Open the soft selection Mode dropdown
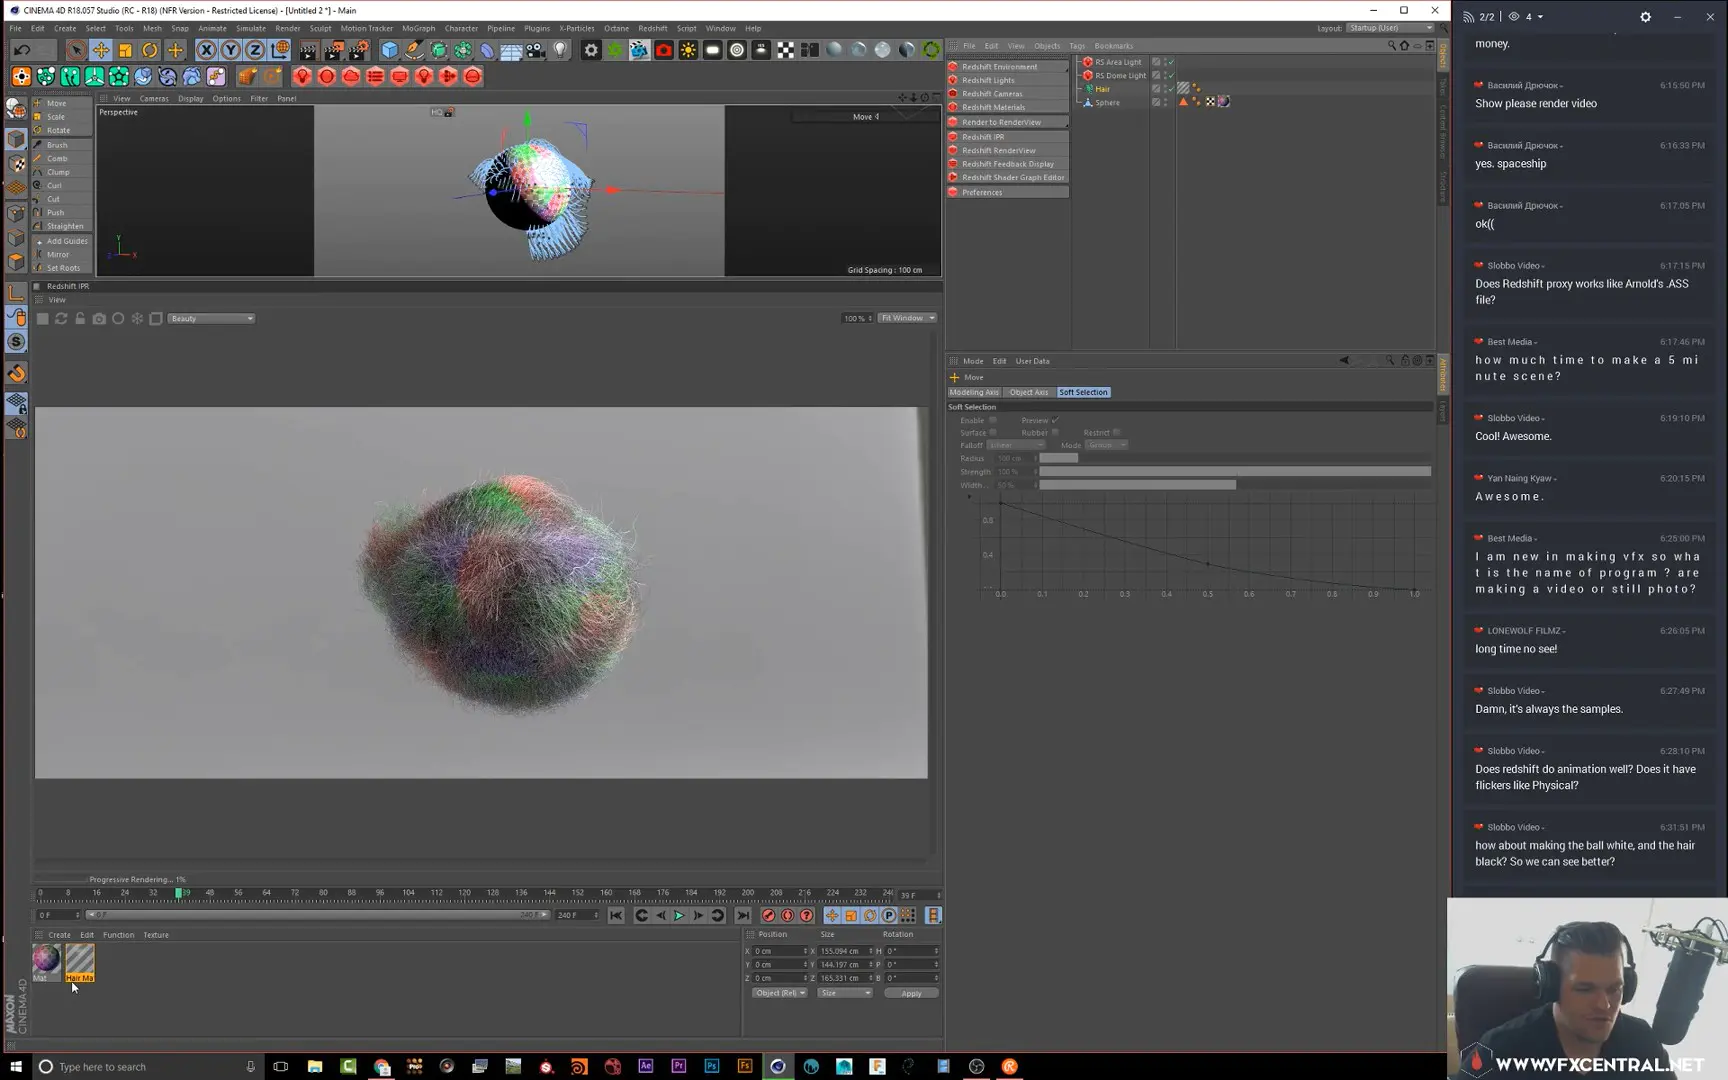The height and width of the screenshot is (1080, 1728). click(1107, 445)
